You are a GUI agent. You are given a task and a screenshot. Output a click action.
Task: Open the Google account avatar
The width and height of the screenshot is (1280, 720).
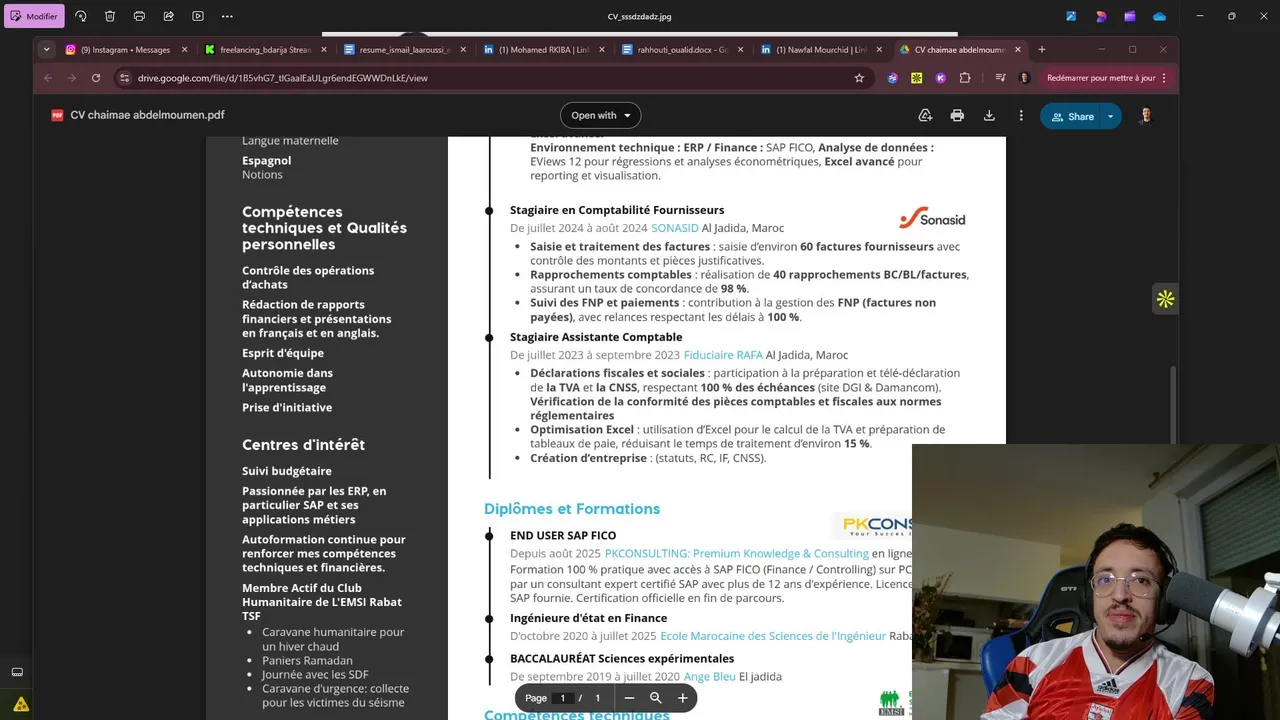pos(1146,116)
